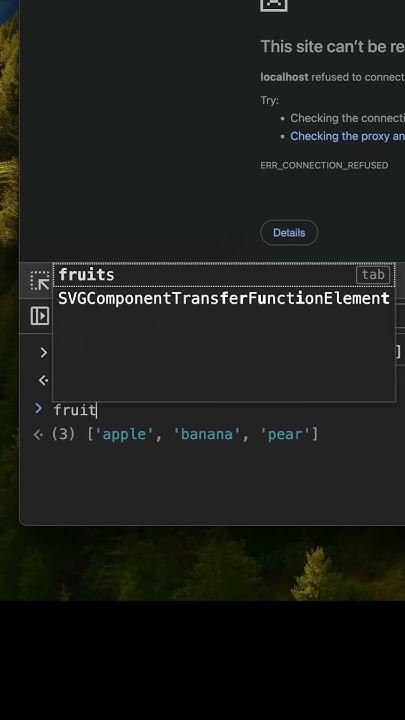Toggle the console sidebar panel icon
Viewport: 405px width, 720px height.
(40, 316)
